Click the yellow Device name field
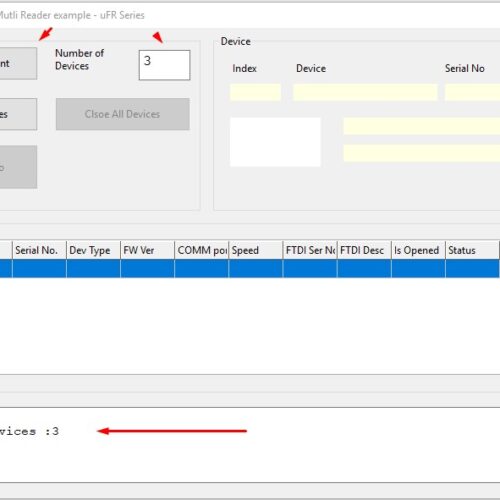Image resolution: width=500 pixels, height=500 pixels. [x=365, y=92]
